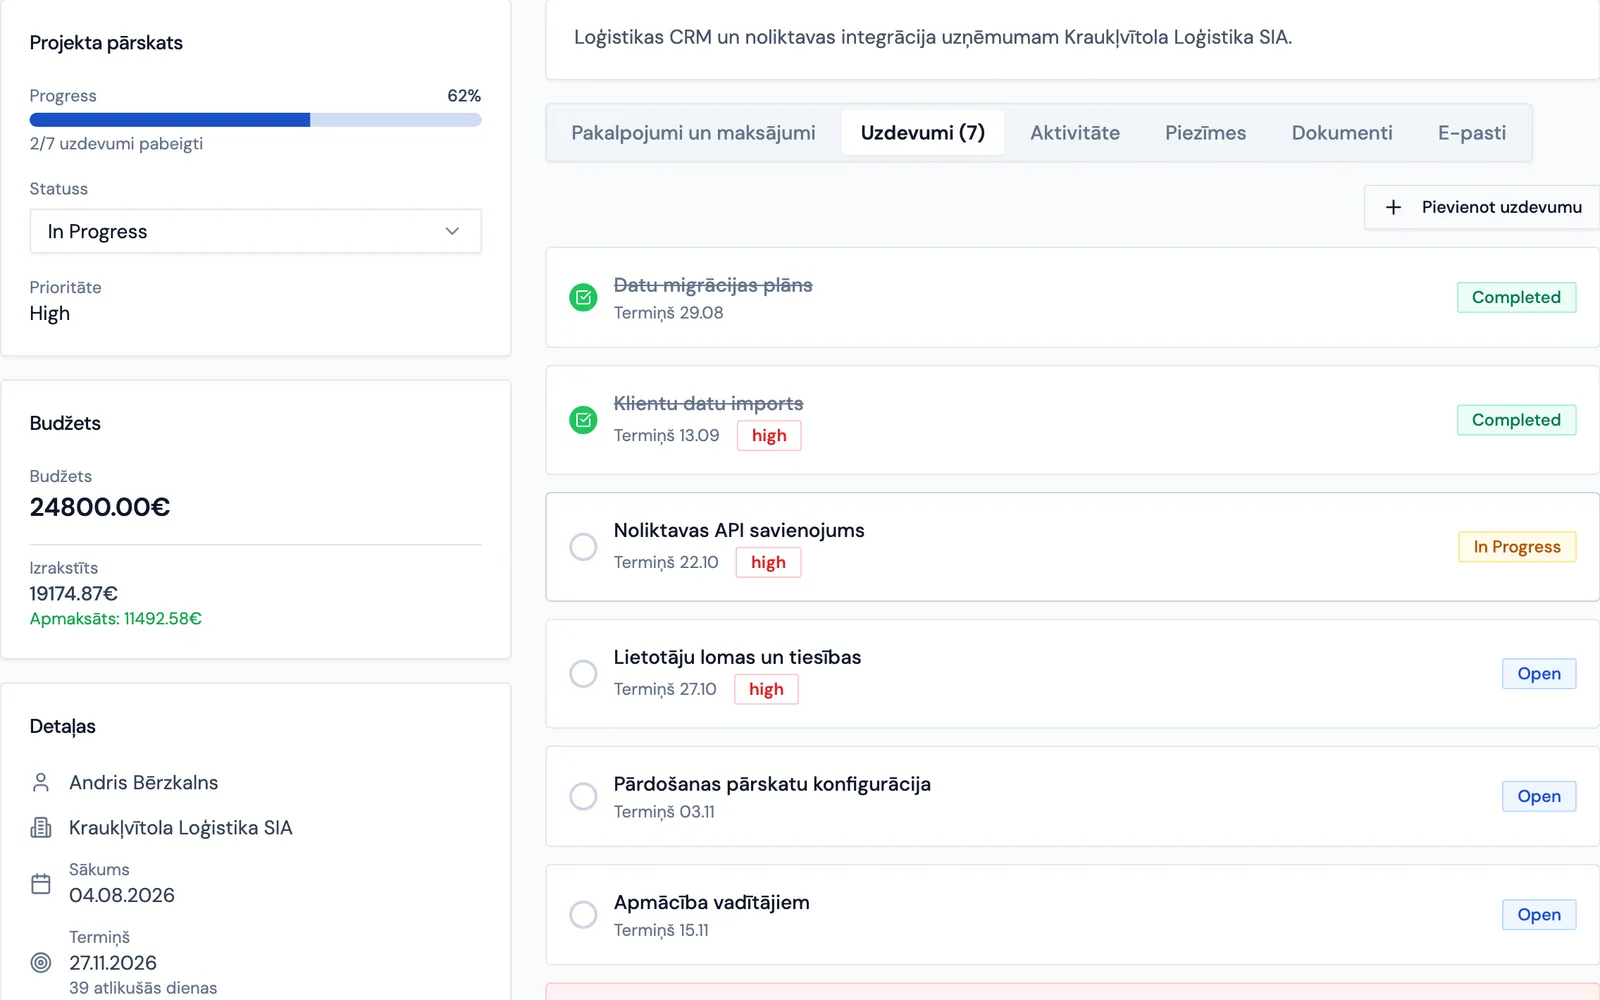
Task: Click the target icon next to Termiņš 27.11.2026
Action: tap(41, 963)
